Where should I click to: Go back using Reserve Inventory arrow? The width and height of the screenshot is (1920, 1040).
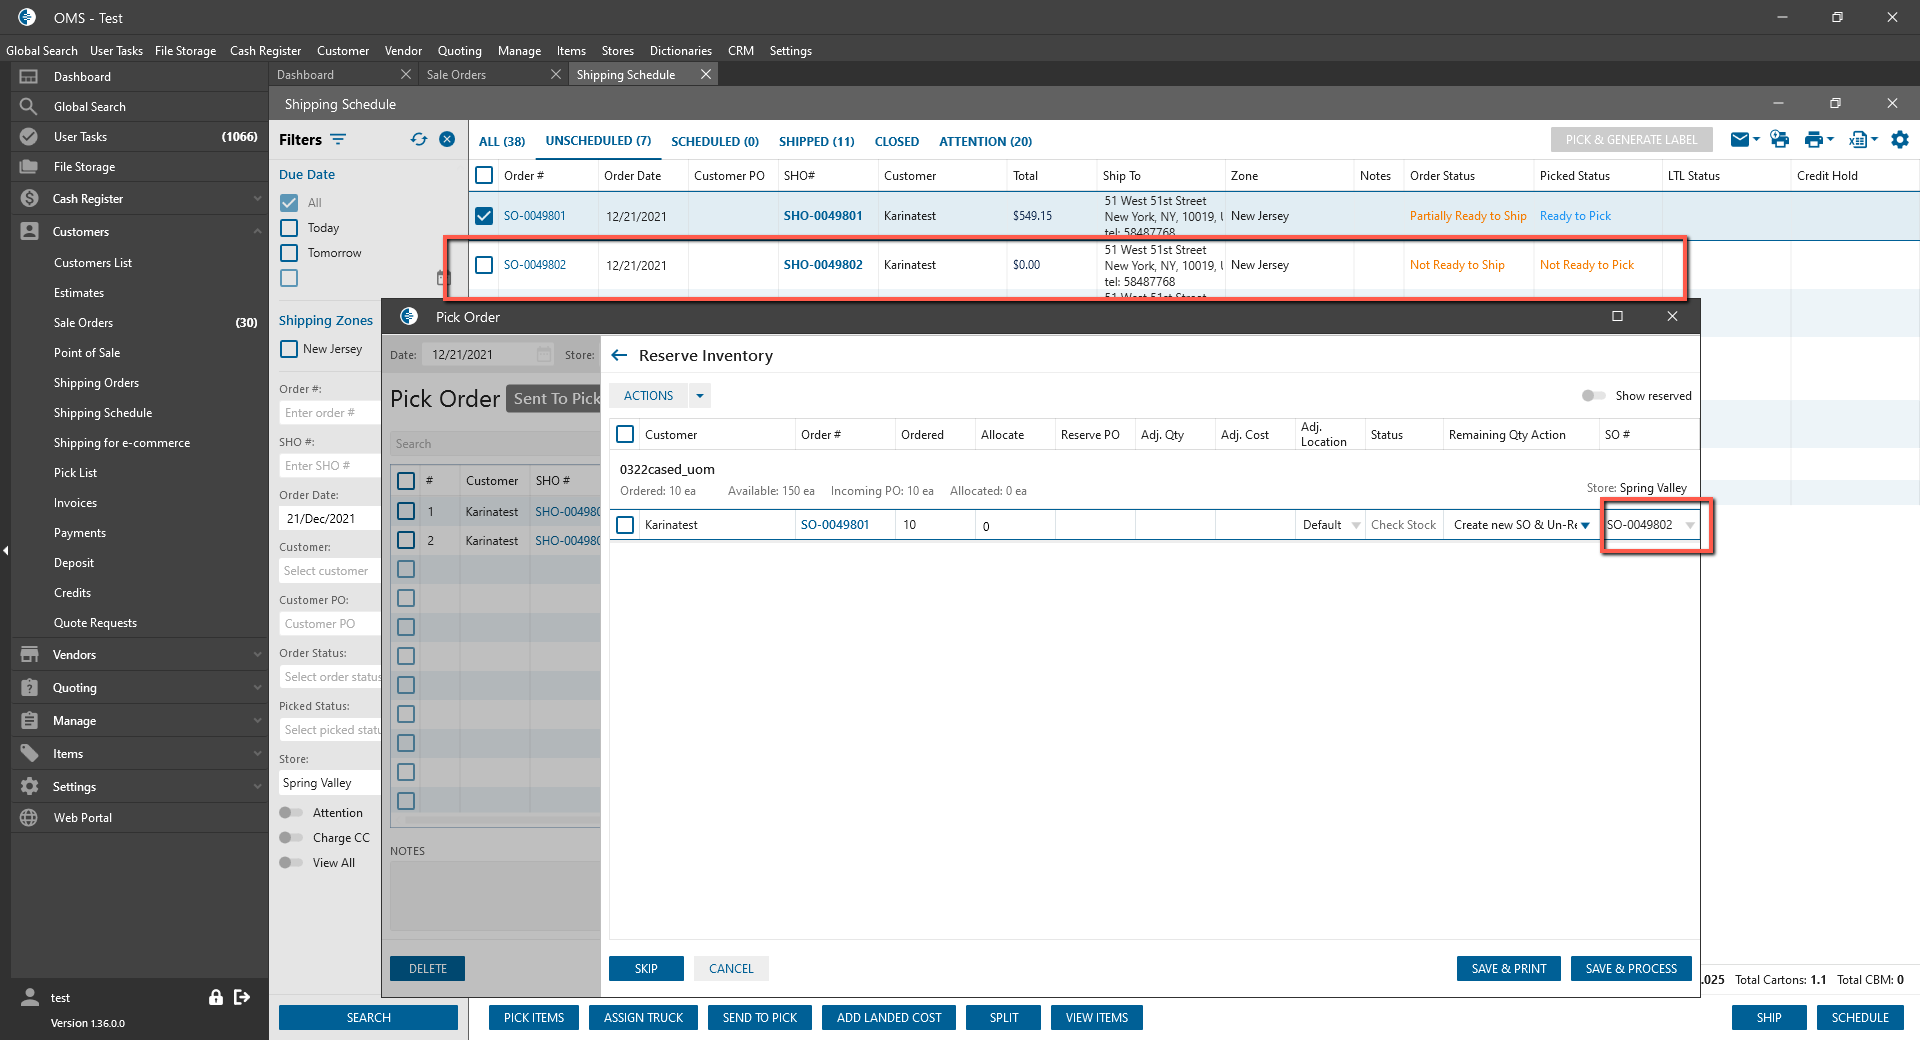(x=619, y=356)
